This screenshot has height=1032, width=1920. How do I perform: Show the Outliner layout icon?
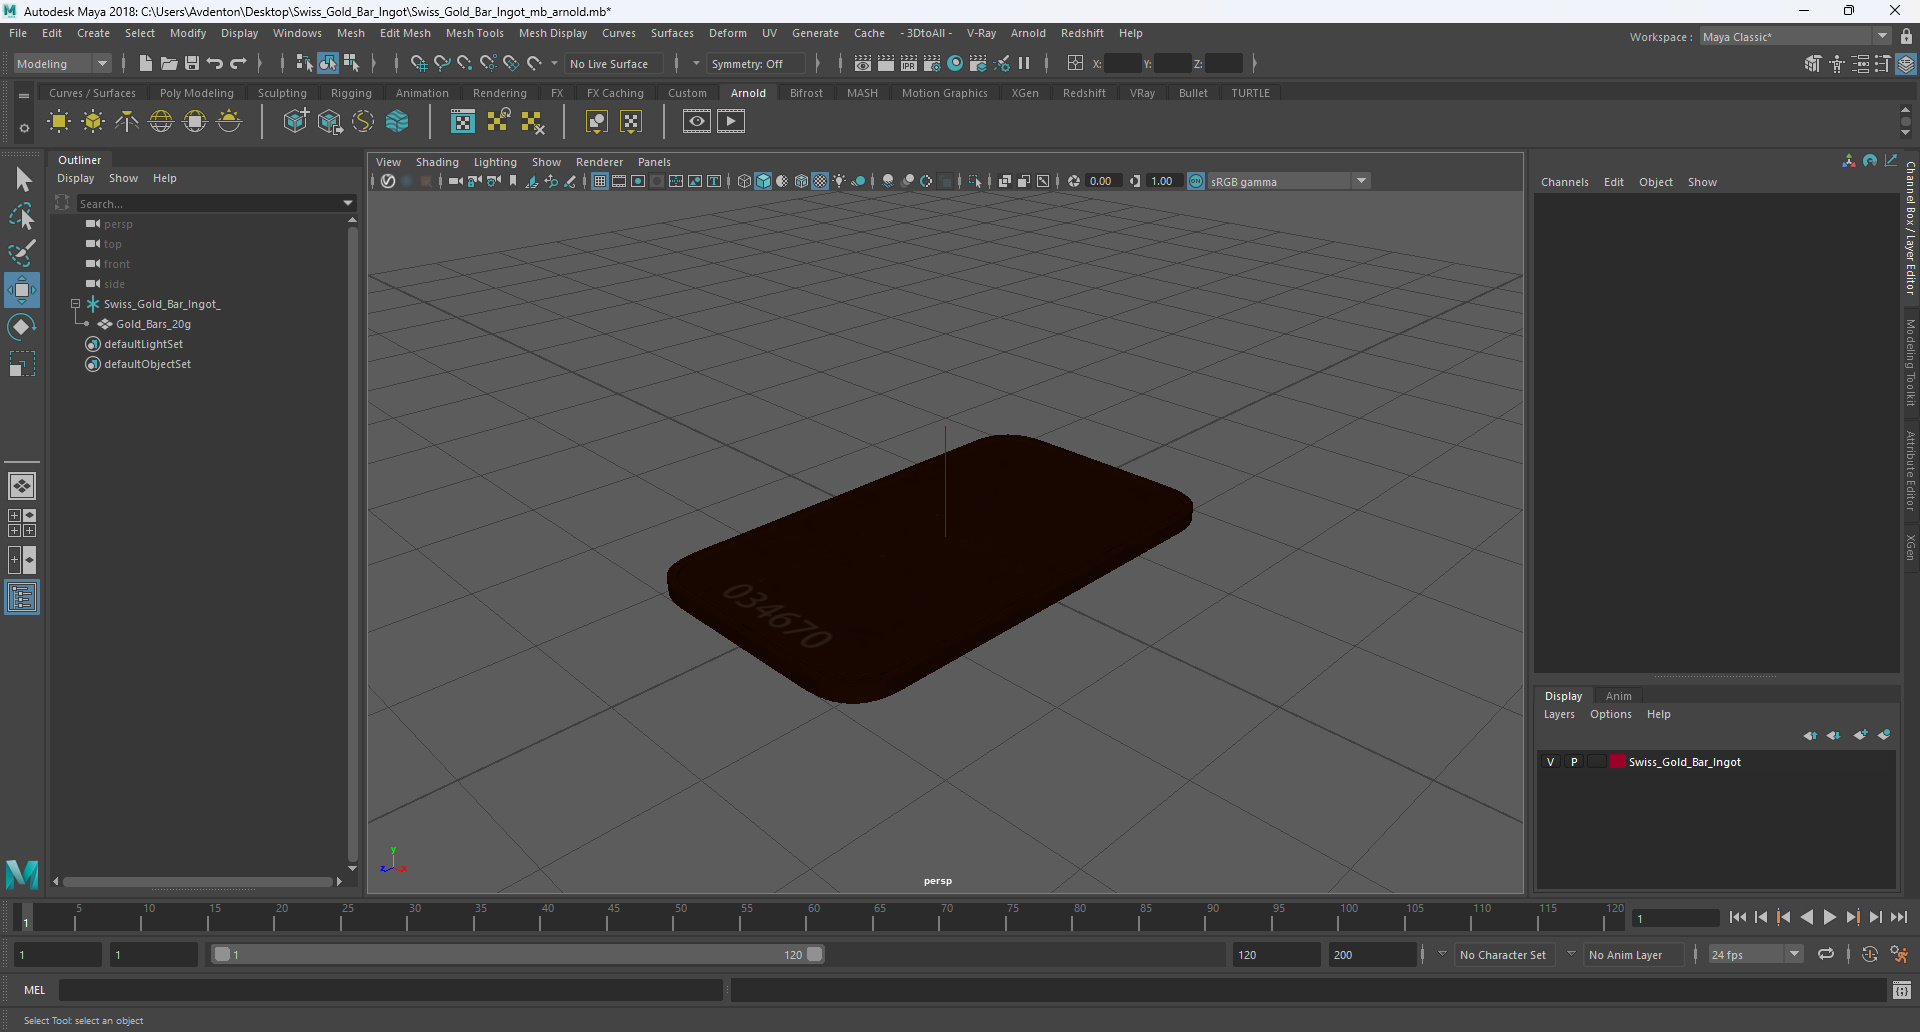point(22,597)
